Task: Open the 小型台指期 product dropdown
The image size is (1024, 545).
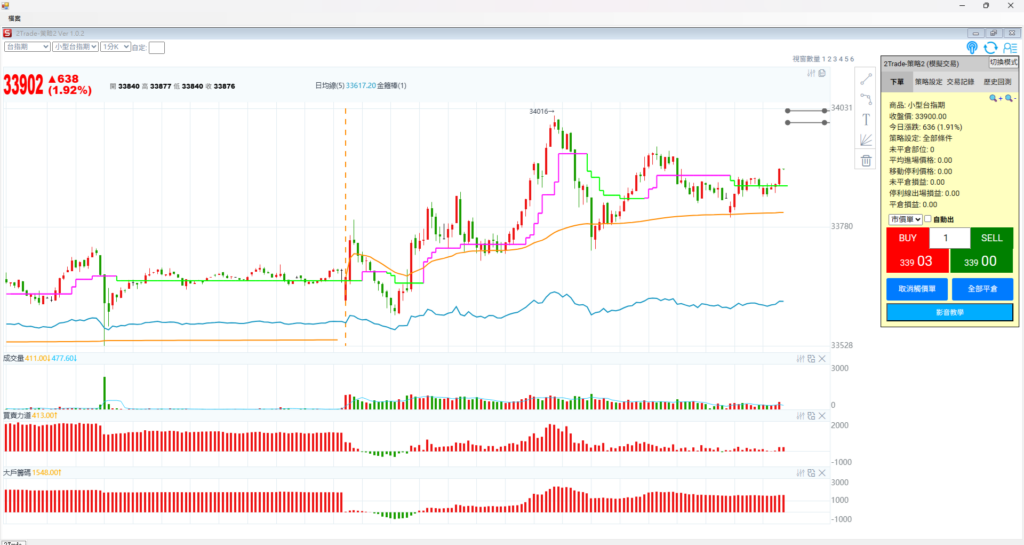Action: (75, 46)
